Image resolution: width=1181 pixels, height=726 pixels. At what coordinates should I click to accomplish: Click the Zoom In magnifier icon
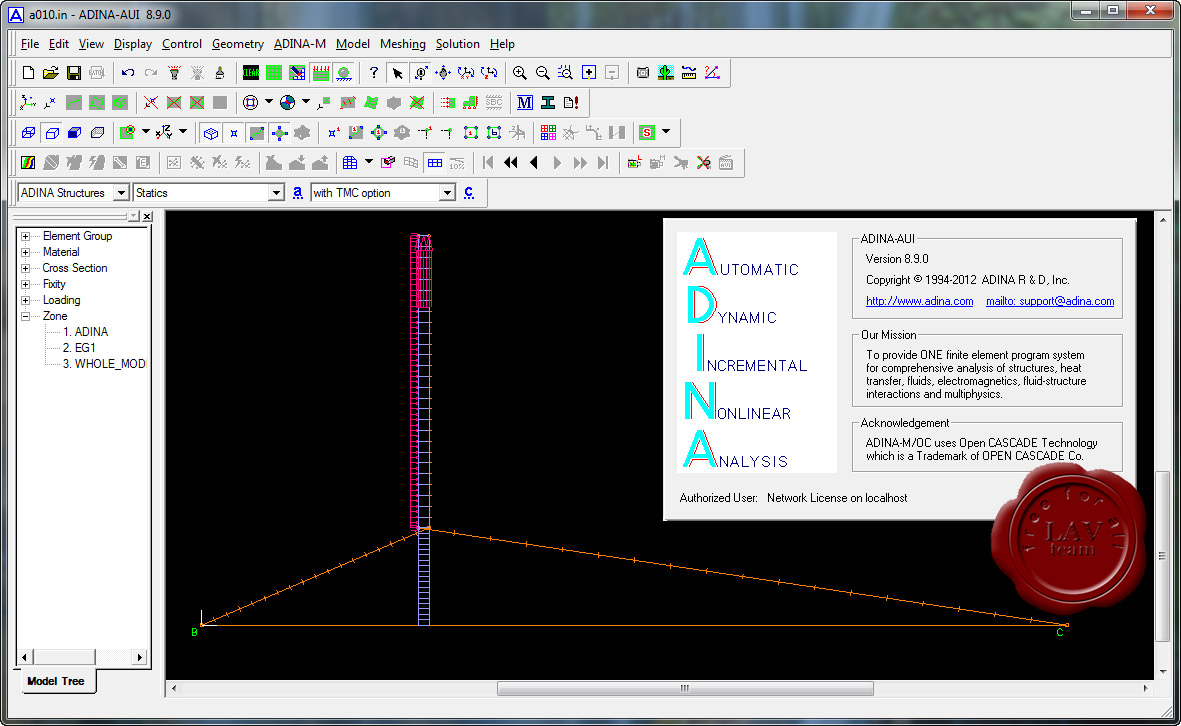[x=520, y=72]
